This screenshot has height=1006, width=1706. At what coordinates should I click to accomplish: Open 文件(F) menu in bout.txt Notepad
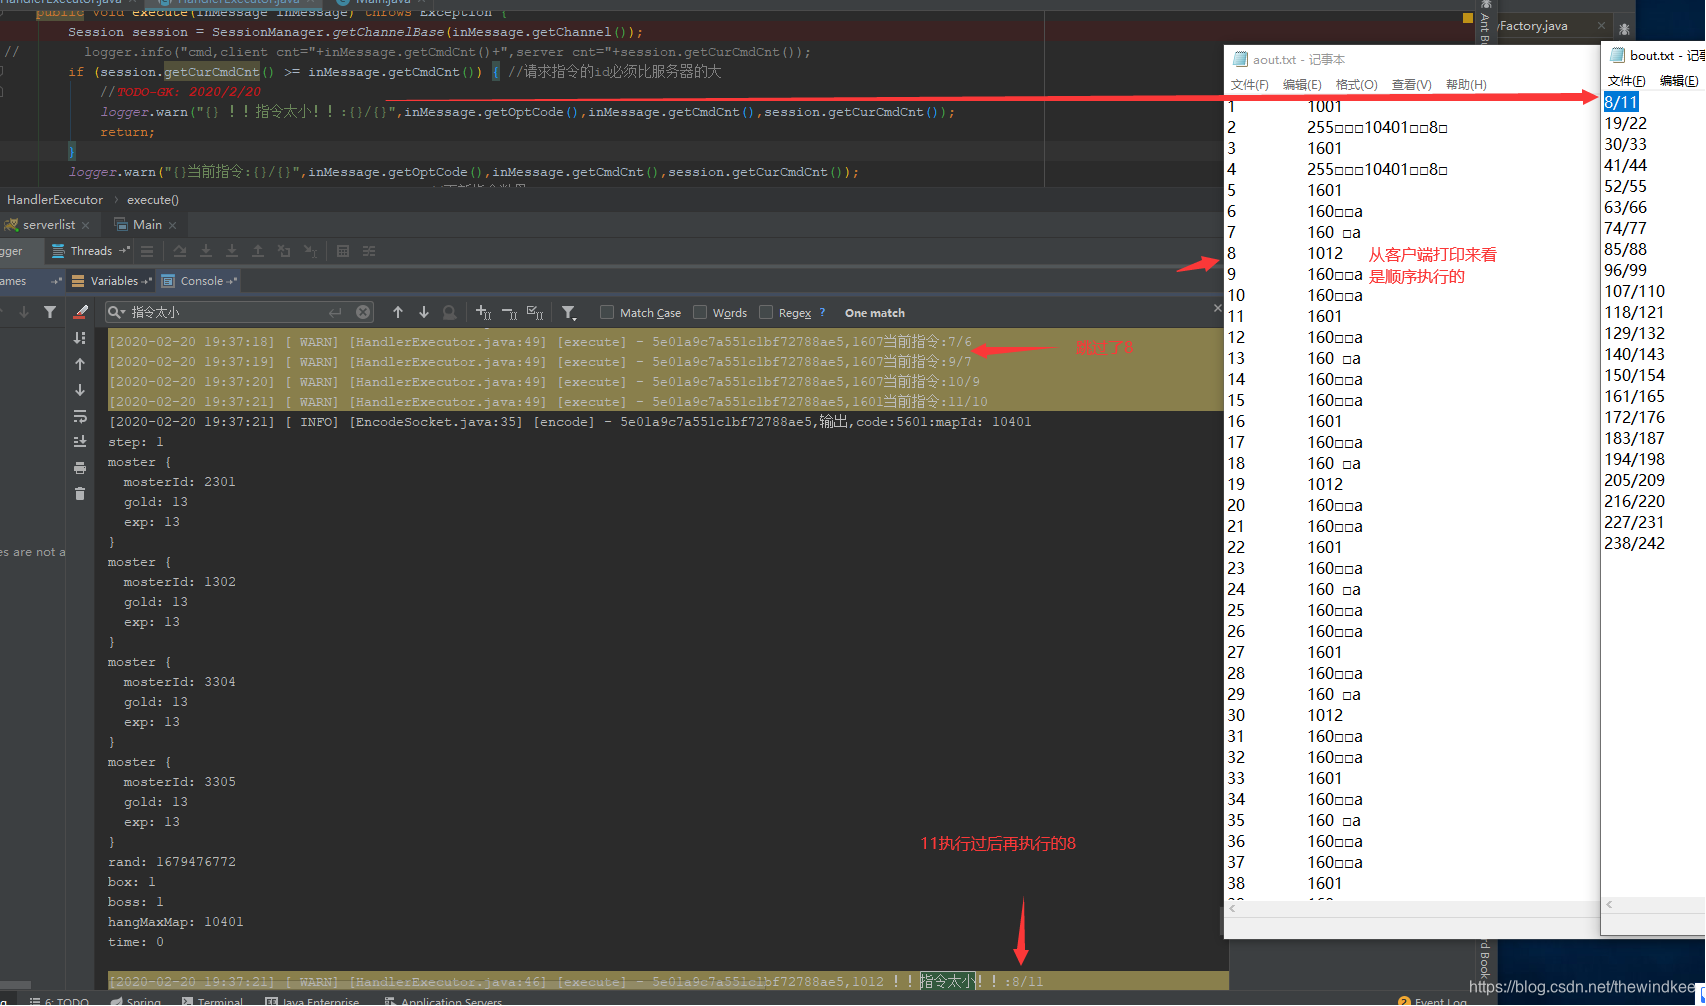pyautogui.click(x=1627, y=81)
